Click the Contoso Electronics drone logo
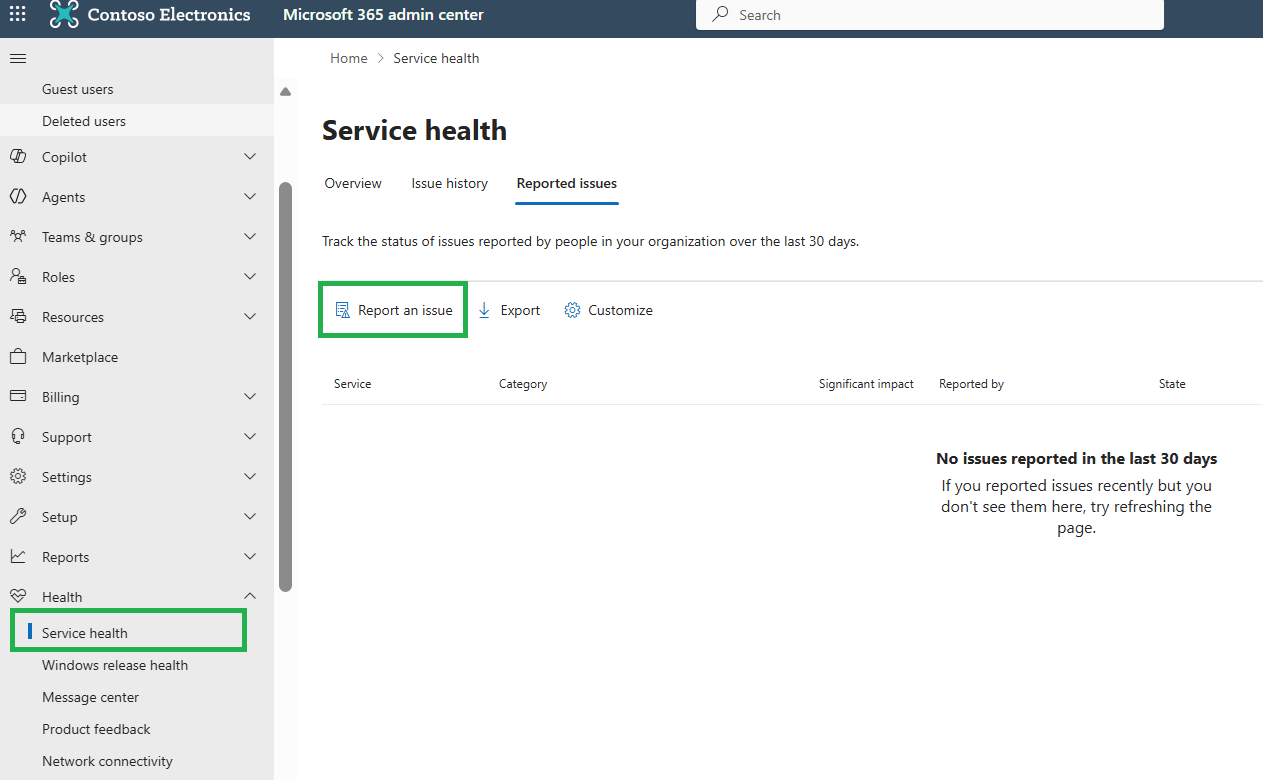The width and height of the screenshot is (1263, 780). point(64,15)
